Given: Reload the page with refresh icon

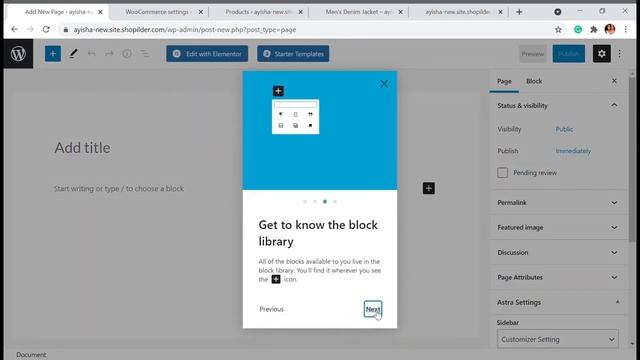Looking at the screenshot, I should click(46, 29).
